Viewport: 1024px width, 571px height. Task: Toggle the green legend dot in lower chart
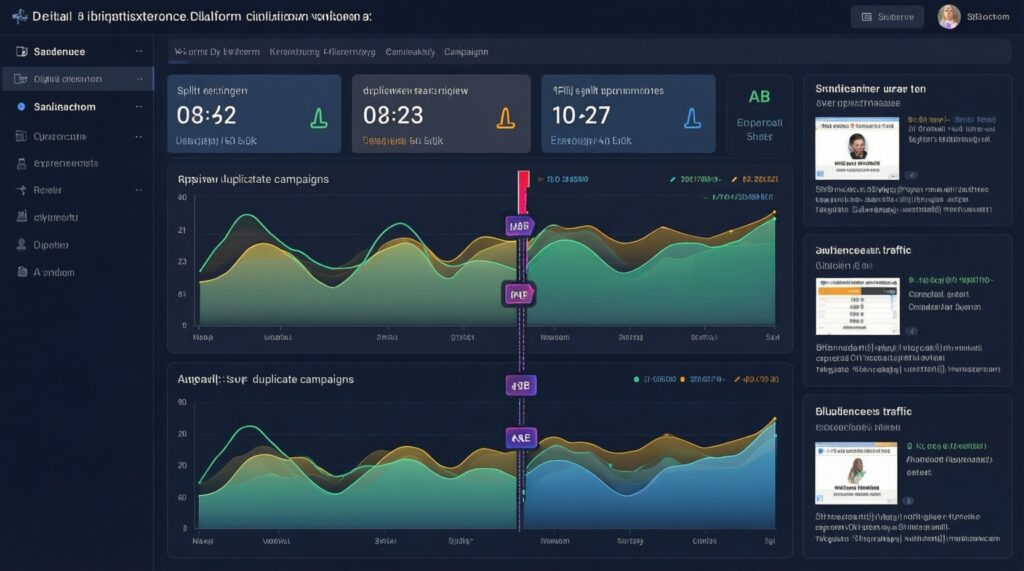[x=636, y=380]
